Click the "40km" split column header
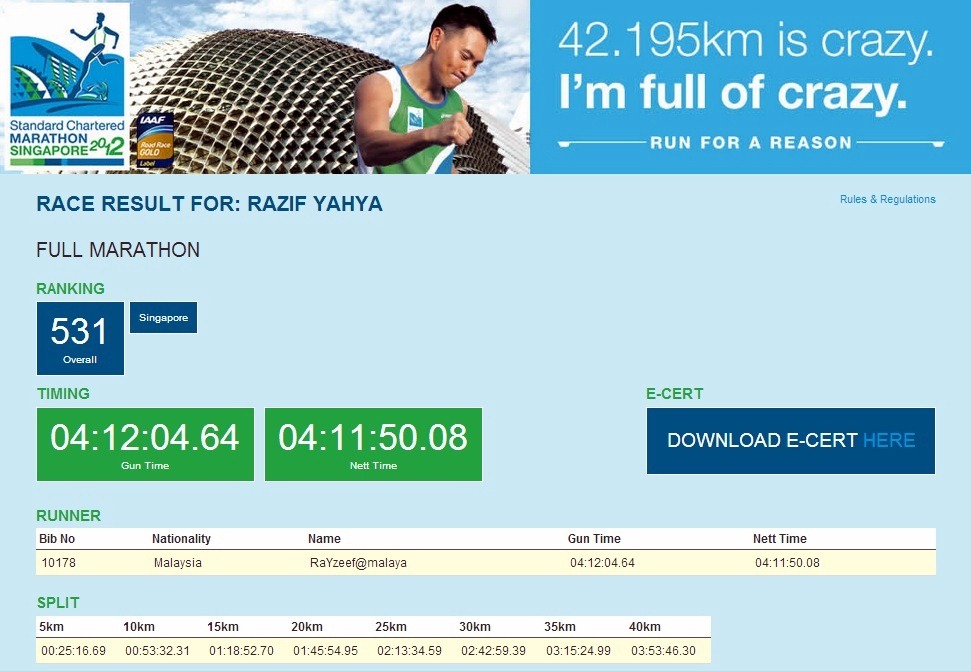The height and width of the screenshot is (671, 971). pyautogui.click(x=645, y=626)
